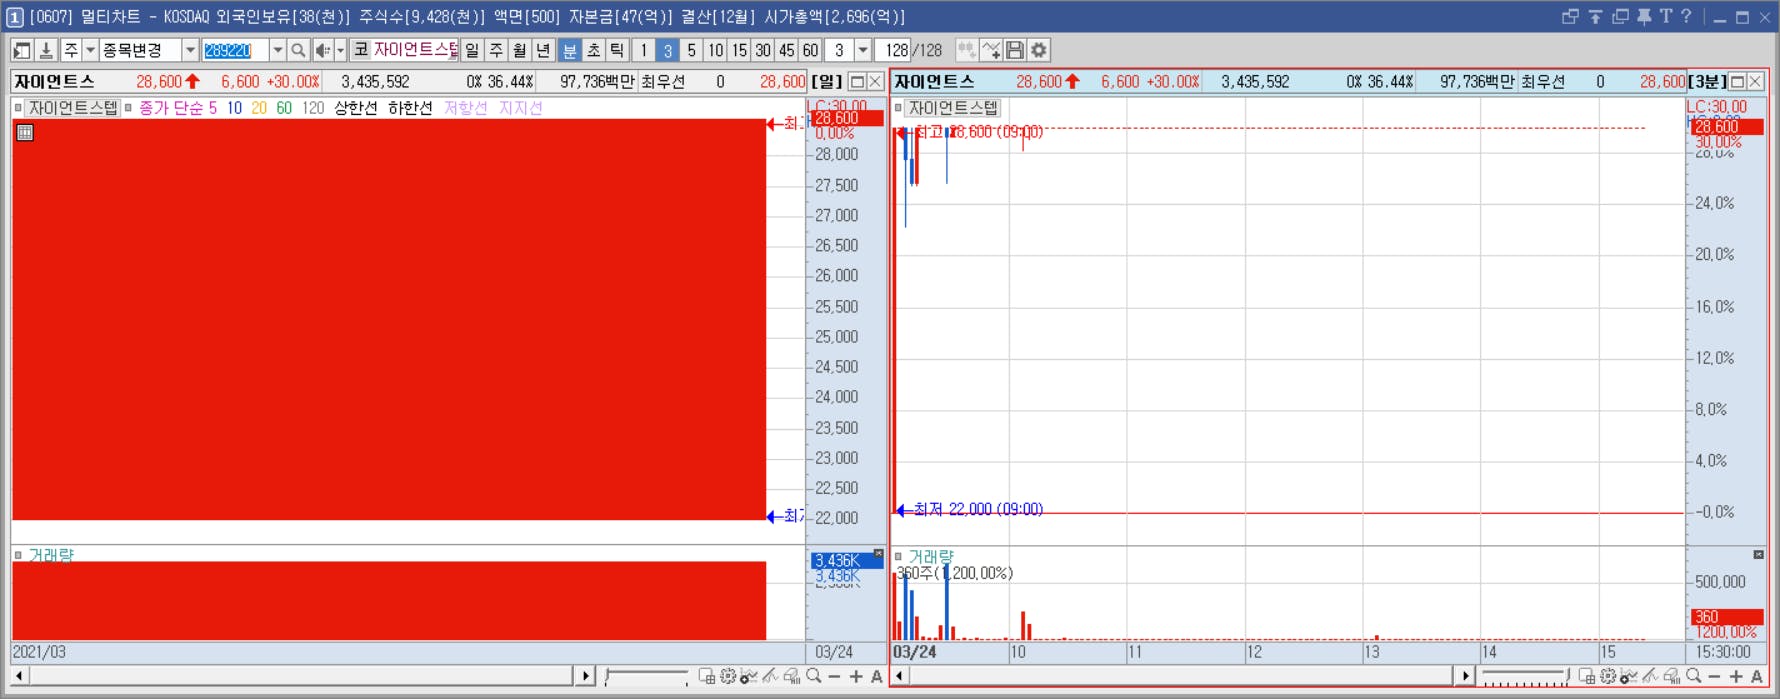This screenshot has height=699, width=1780.
Task: Click the stock search magnifier icon
Action: click(x=298, y=50)
